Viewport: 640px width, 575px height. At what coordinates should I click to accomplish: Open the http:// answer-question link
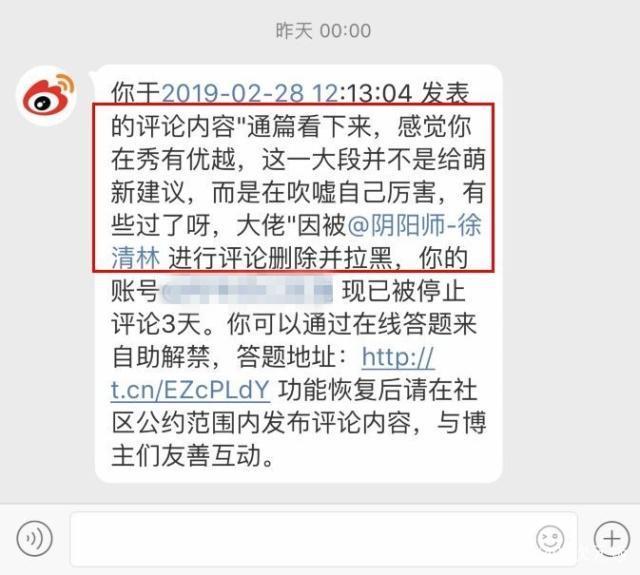click(x=398, y=357)
